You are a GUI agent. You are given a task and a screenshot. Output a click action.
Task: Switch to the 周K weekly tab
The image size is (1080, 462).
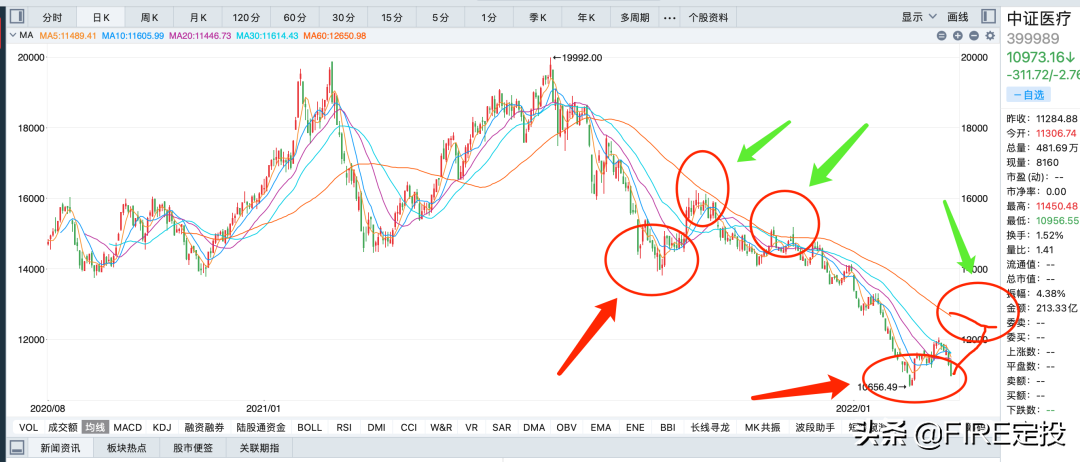click(150, 18)
